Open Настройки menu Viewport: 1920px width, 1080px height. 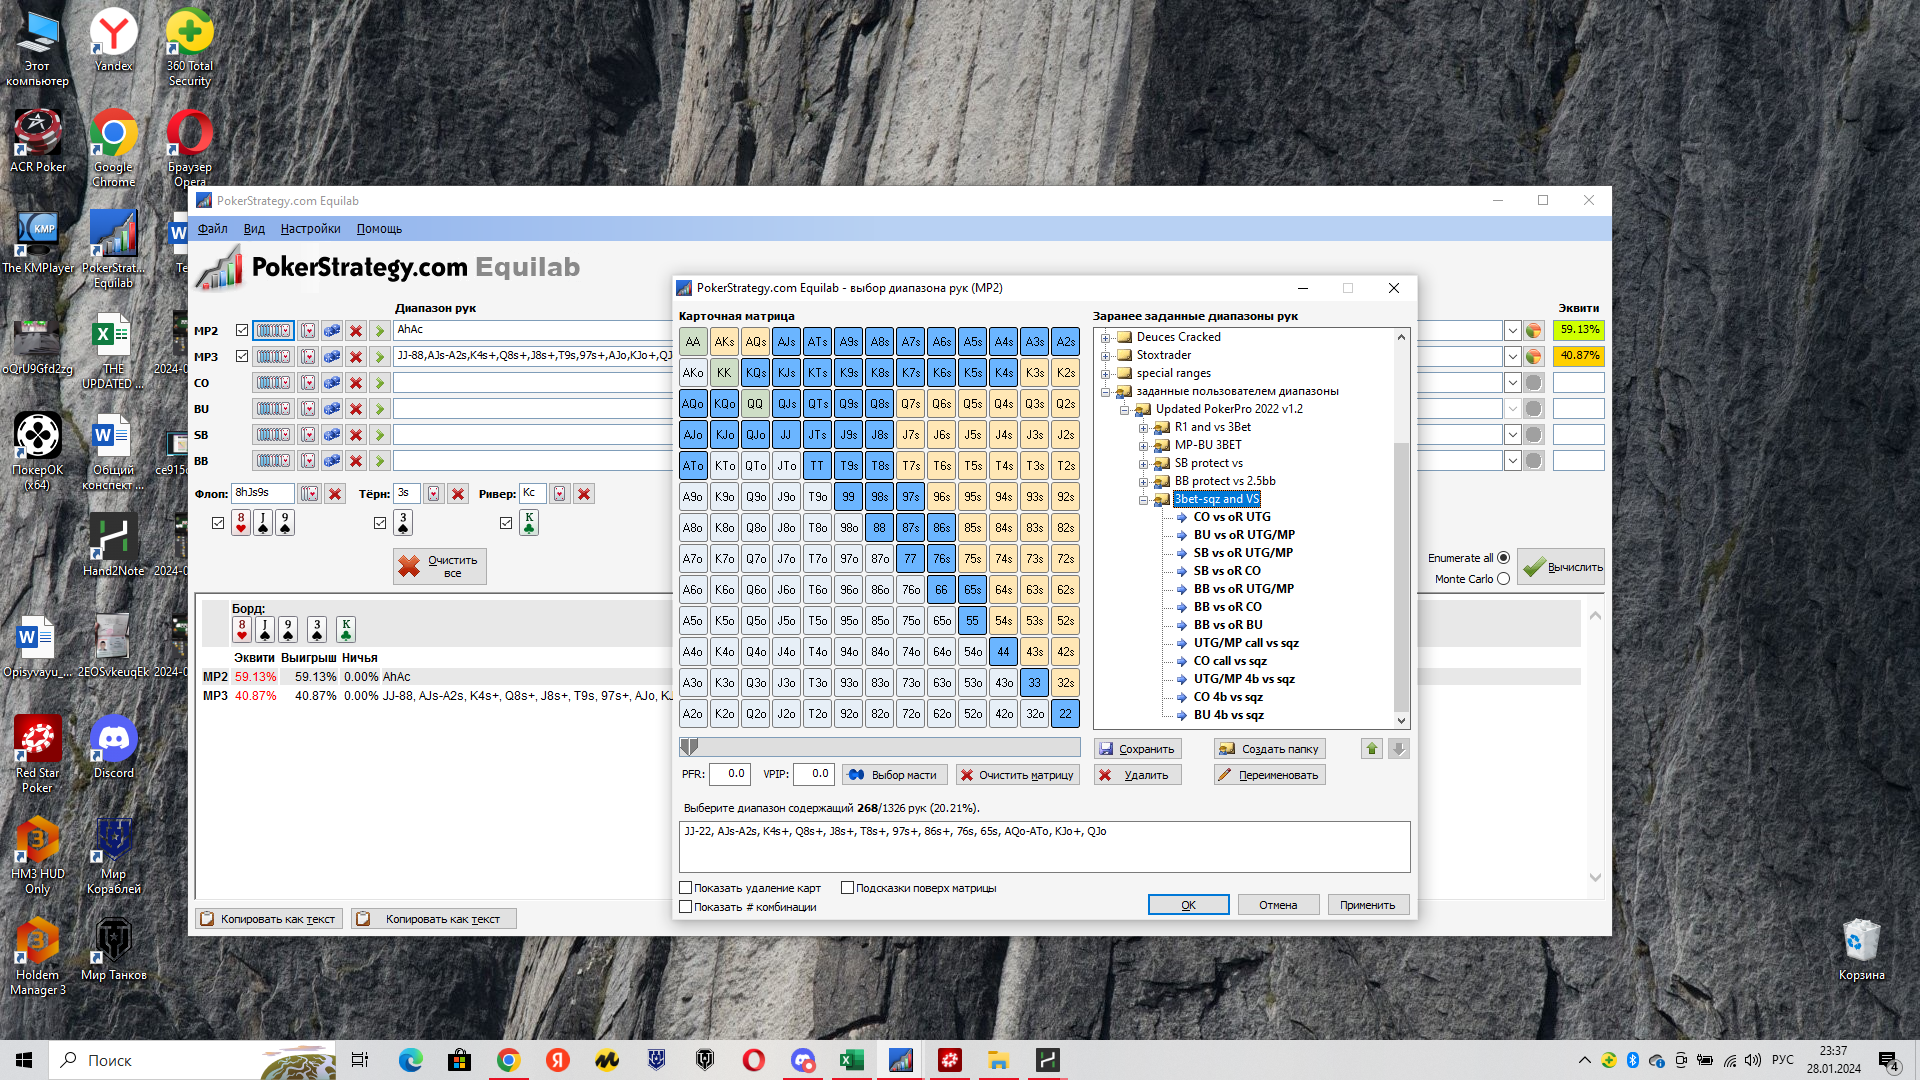(x=310, y=229)
